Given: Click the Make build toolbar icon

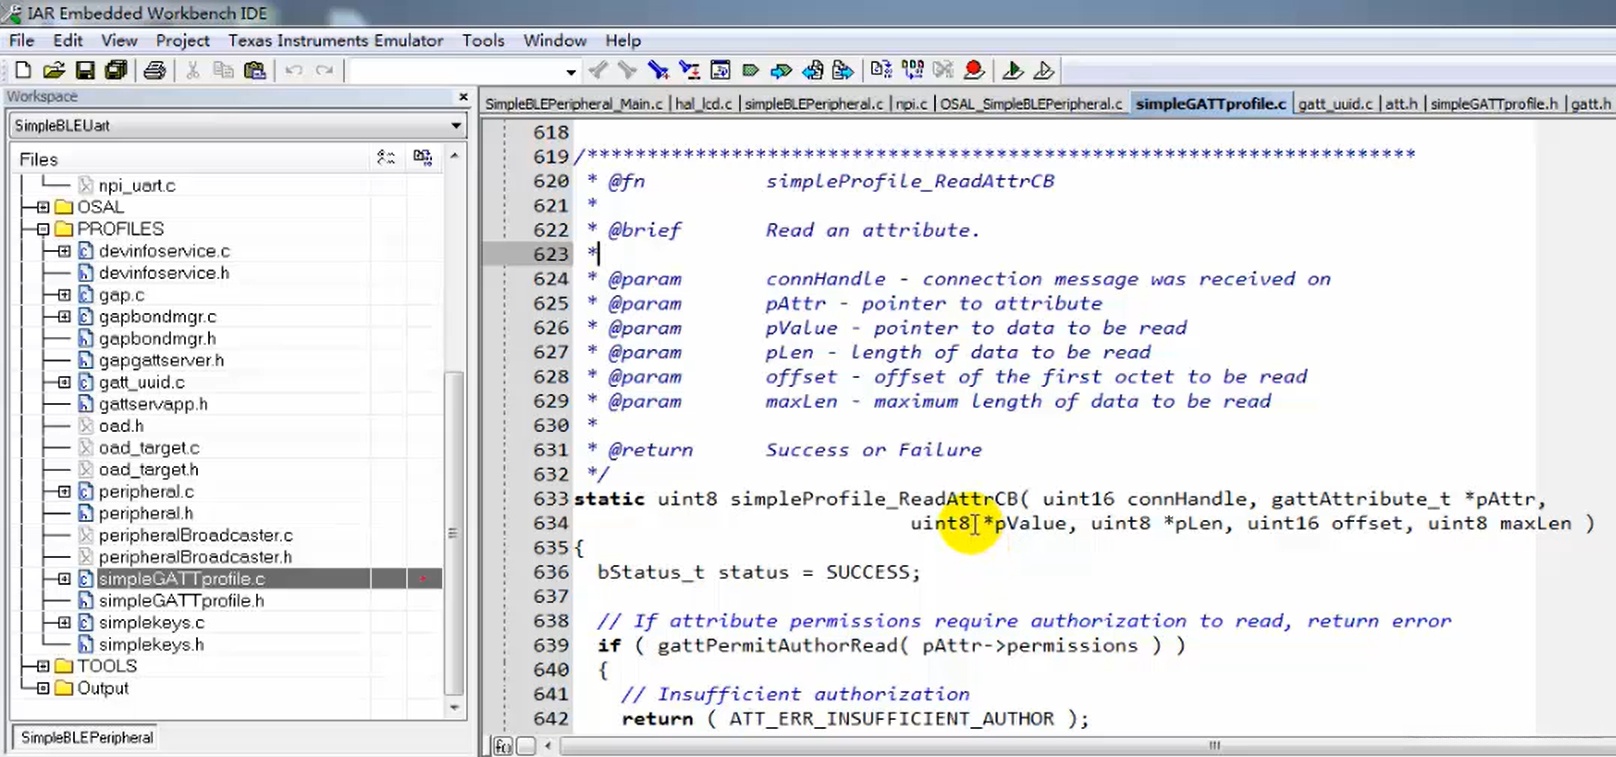Looking at the screenshot, I should coord(912,70).
